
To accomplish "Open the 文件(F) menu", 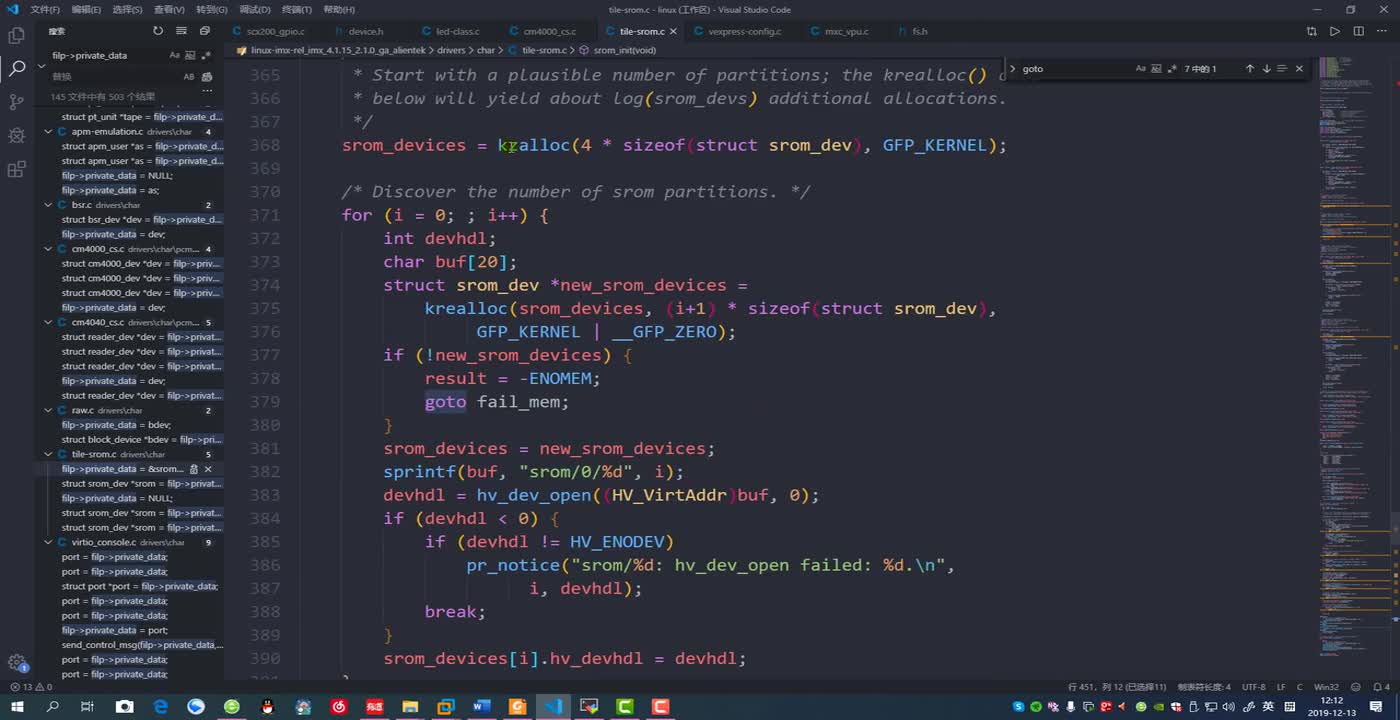I will [x=45, y=9].
